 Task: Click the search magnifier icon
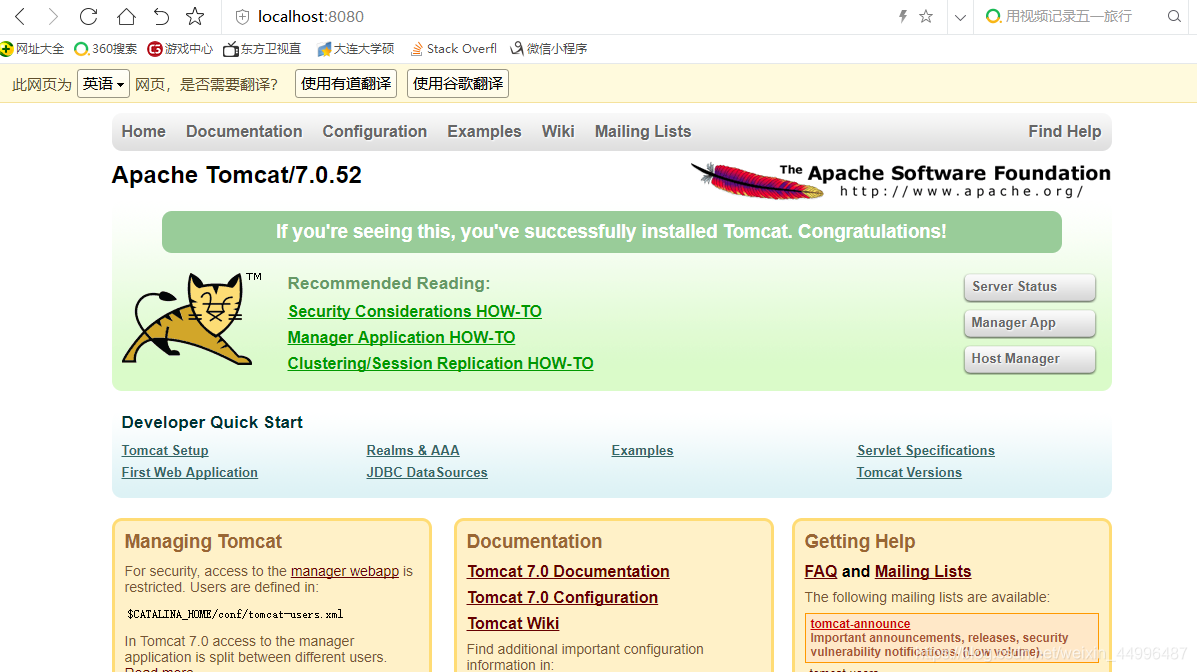pos(1174,16)
